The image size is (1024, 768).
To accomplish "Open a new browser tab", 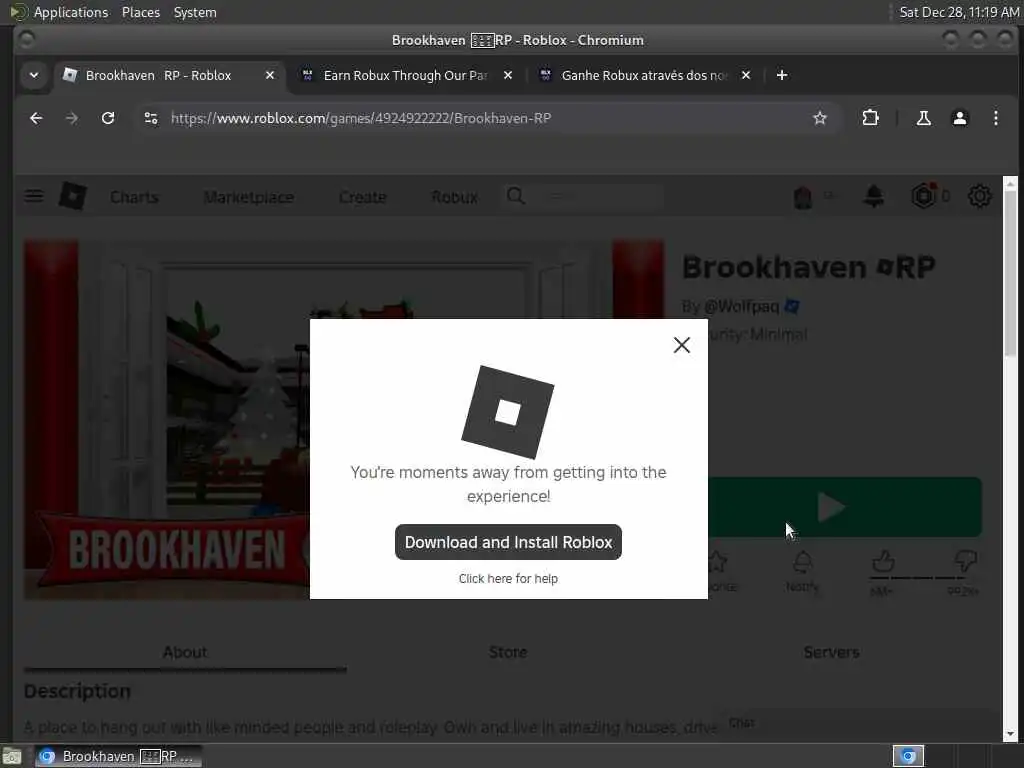I will pos(782,75).
